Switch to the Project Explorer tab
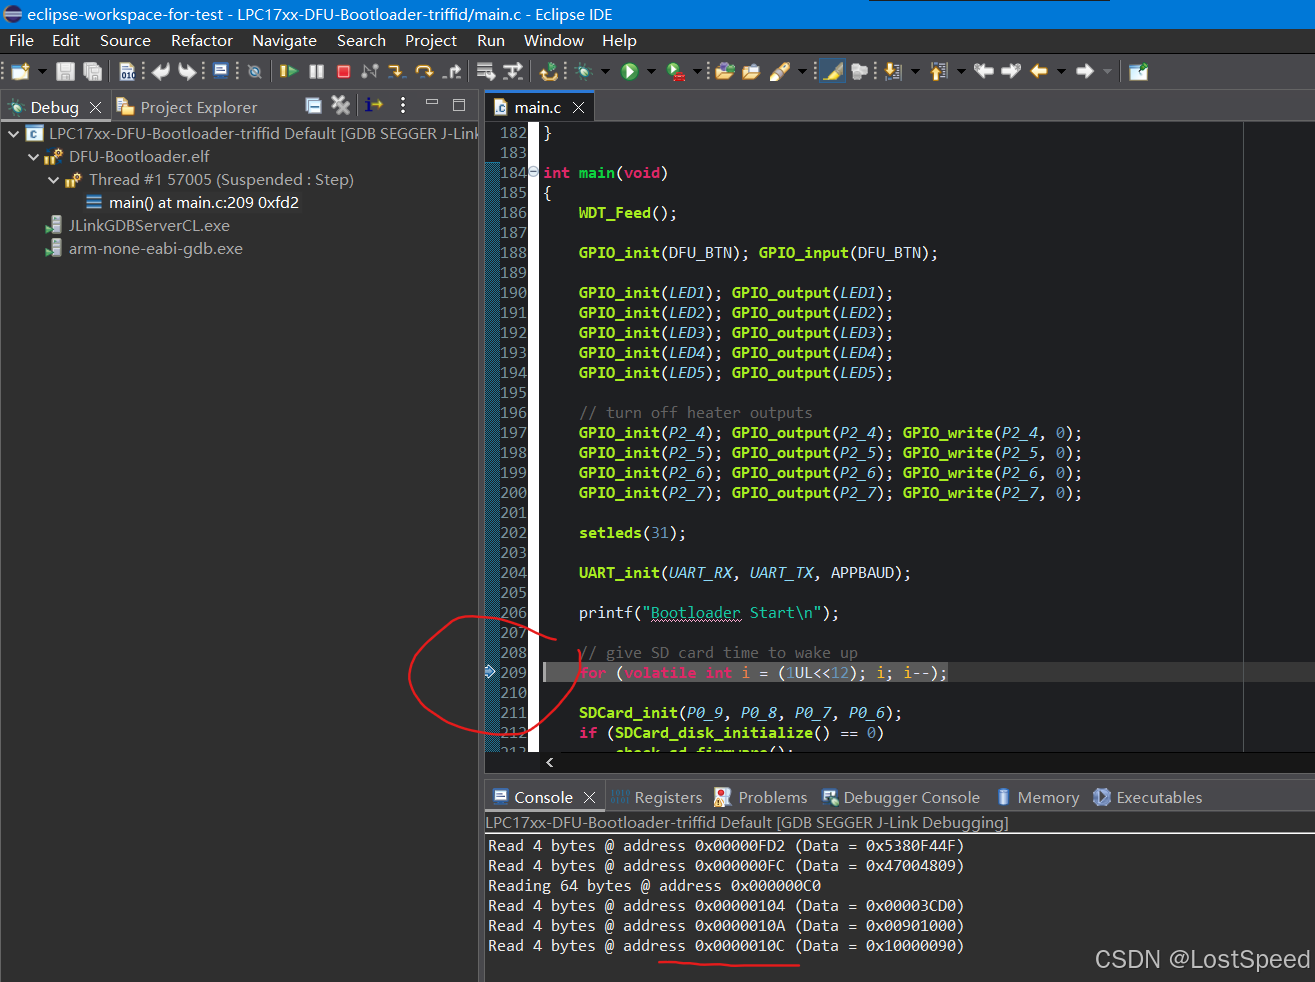Image resolution: width=1315 pixels, height=982 pixels. pyautogui.click(x=187, y=107)
